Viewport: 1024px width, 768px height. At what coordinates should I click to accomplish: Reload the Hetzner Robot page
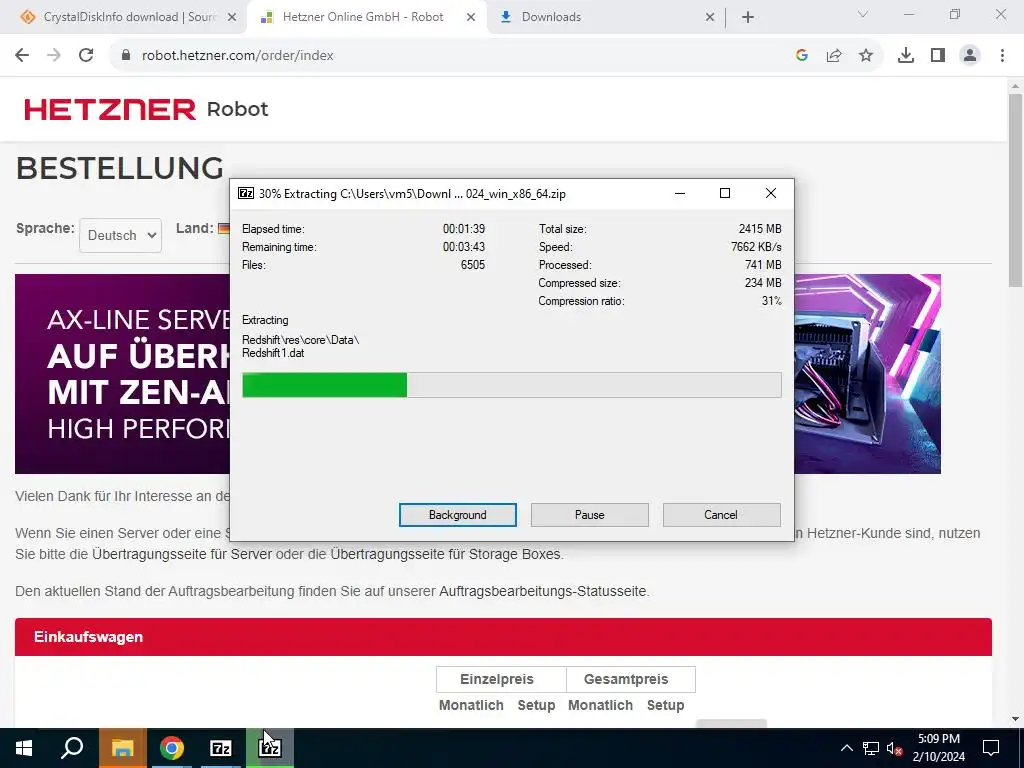(86, 56)
